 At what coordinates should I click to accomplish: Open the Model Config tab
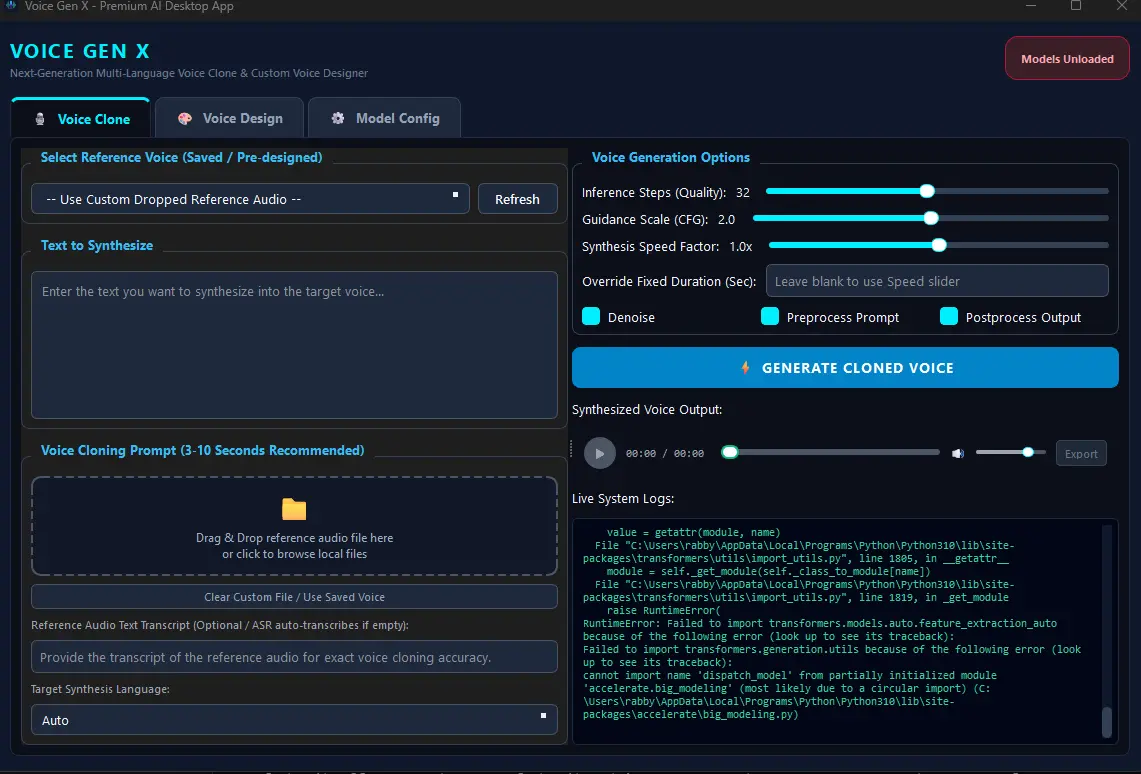coord(384,119)
